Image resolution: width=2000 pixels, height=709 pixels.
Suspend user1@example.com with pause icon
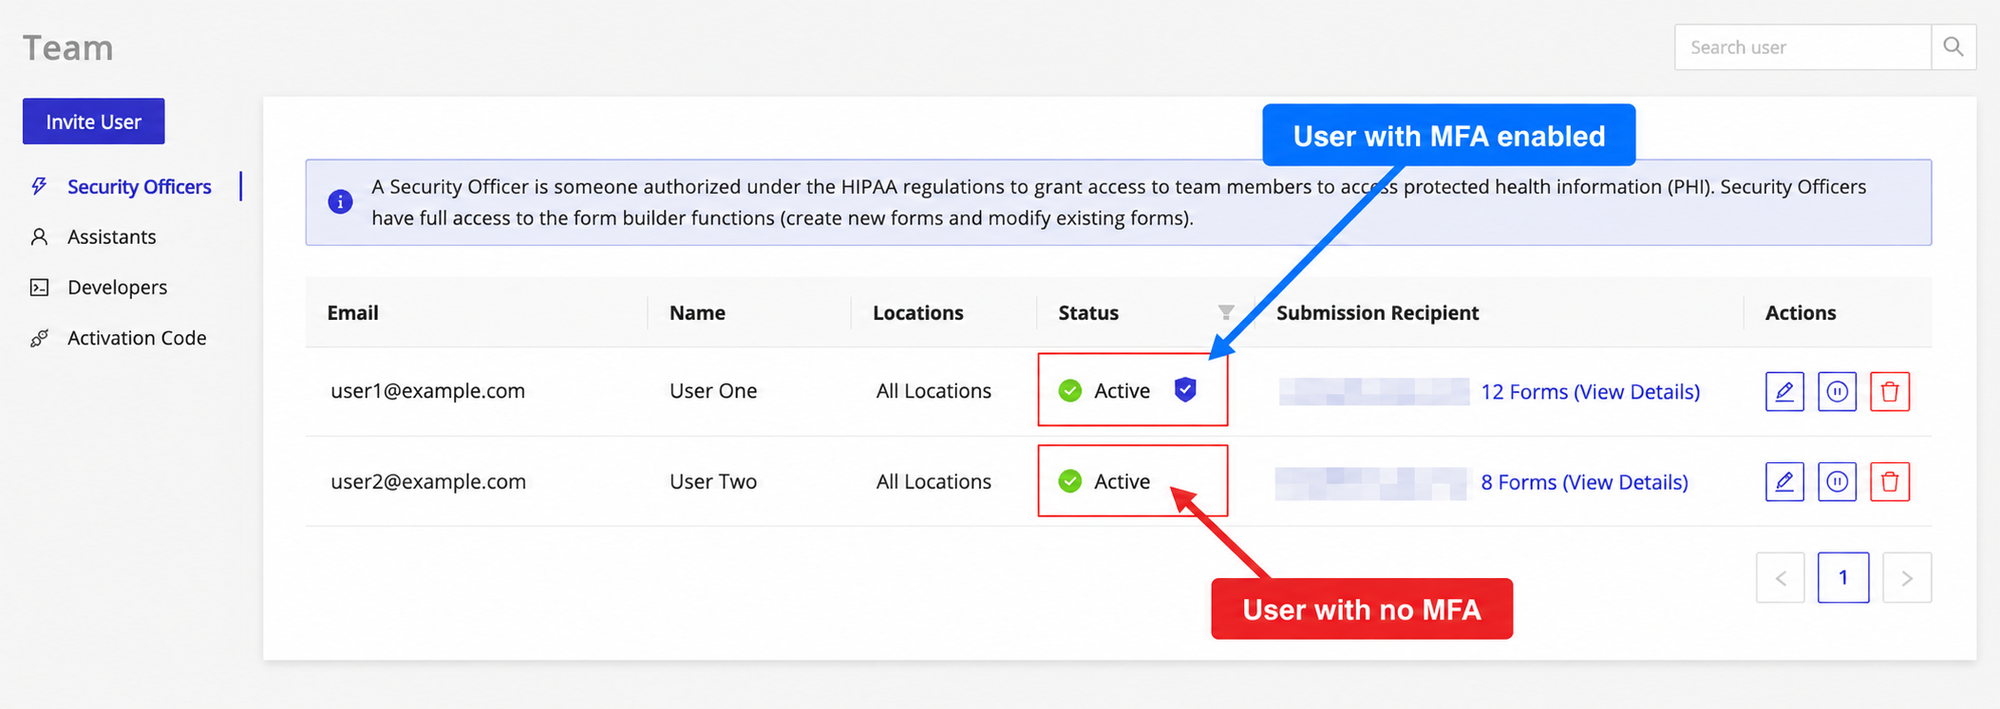pyautogui.click(x=1837, y=391)
